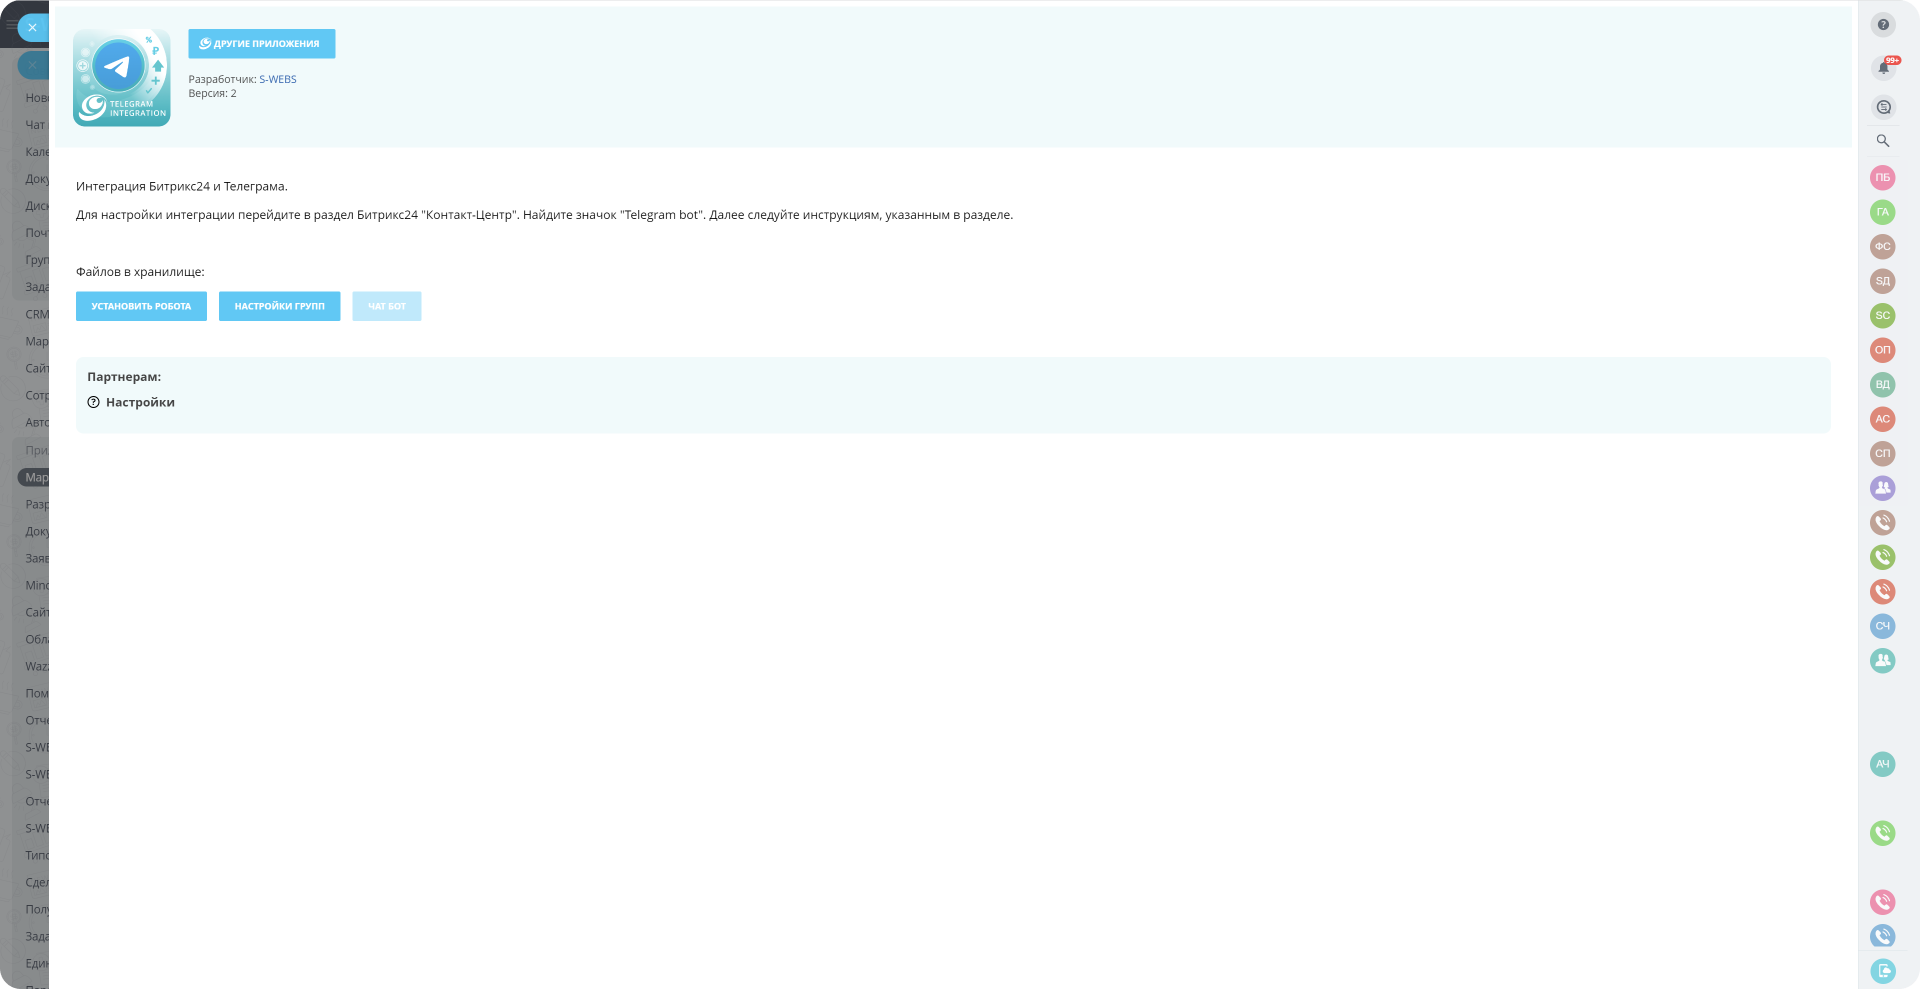Open the brown phone call icon
The height and width of the screenshot is (989, 1920).
coord(1883,523)
